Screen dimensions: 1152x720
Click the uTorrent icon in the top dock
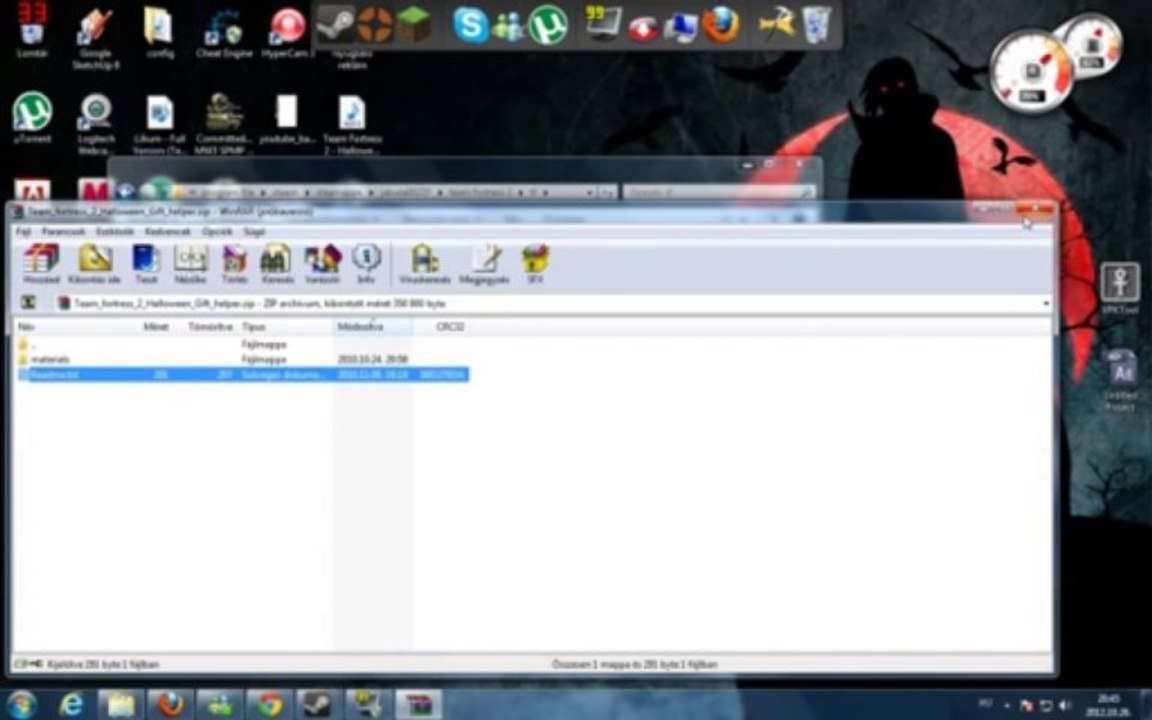(548, 25)
